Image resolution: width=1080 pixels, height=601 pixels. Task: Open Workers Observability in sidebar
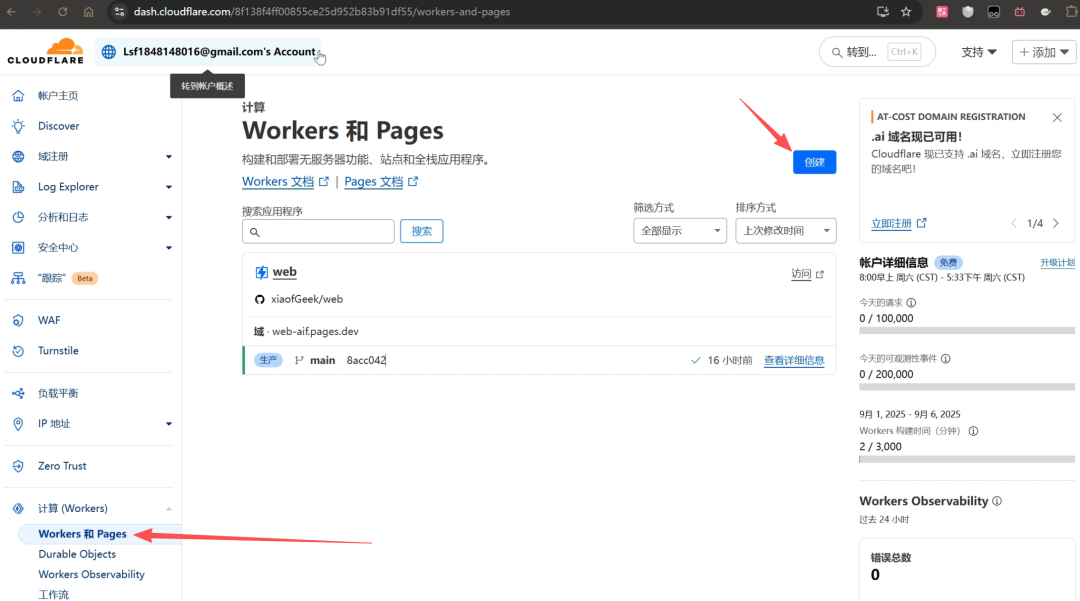point(92,574)
